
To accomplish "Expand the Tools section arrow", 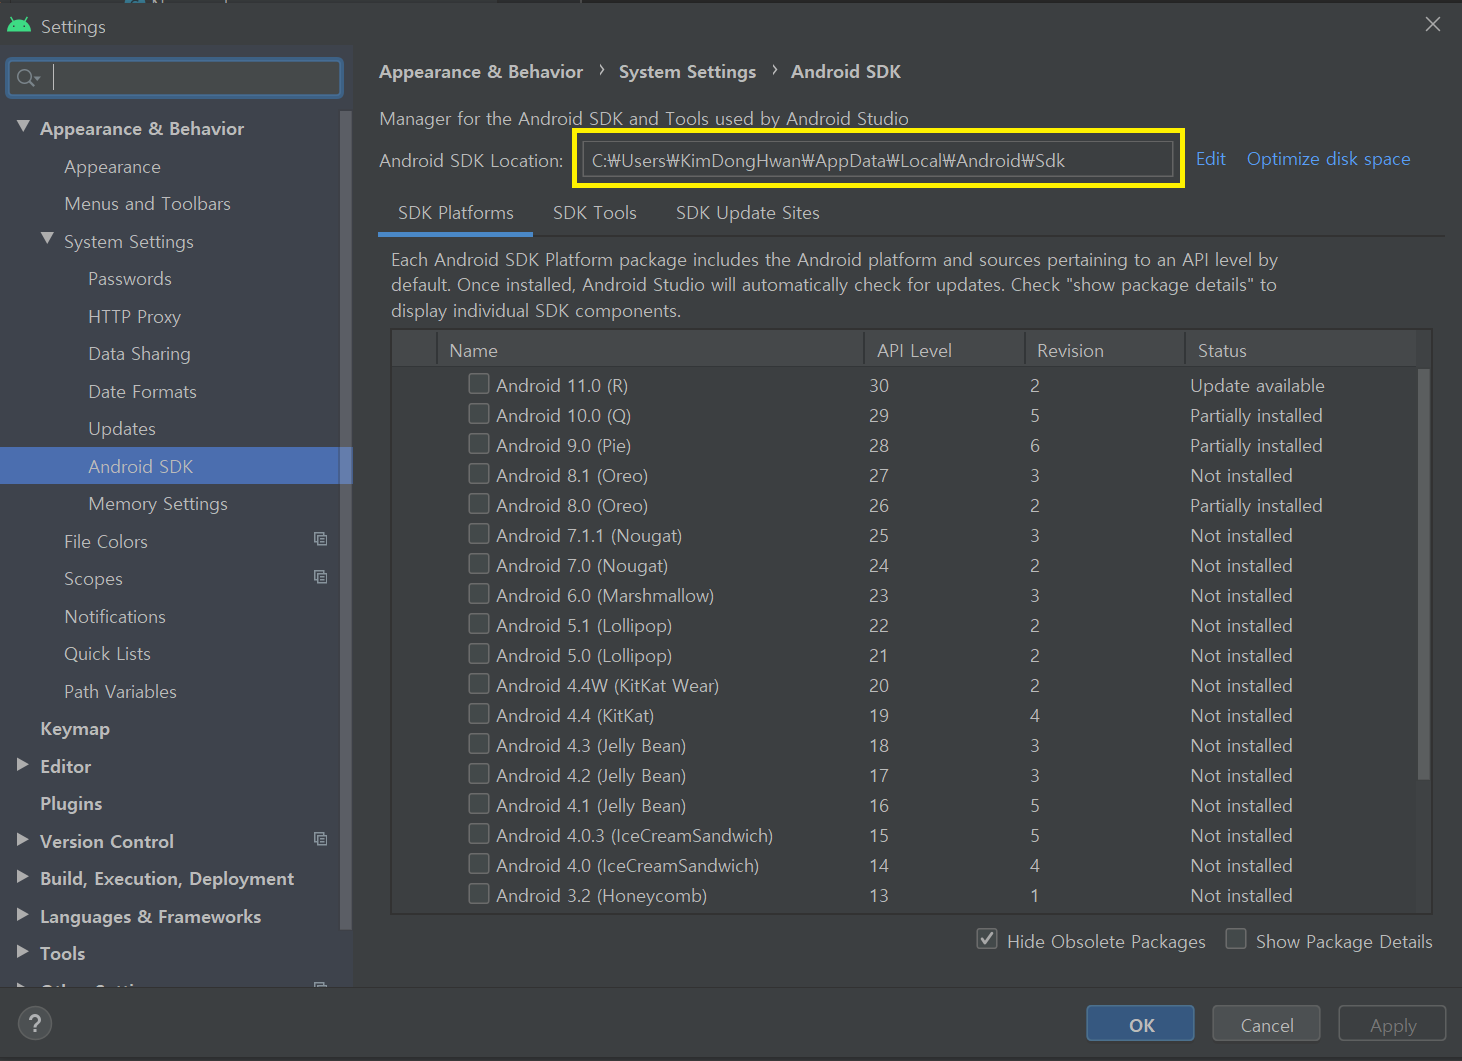I will point(23,952).
